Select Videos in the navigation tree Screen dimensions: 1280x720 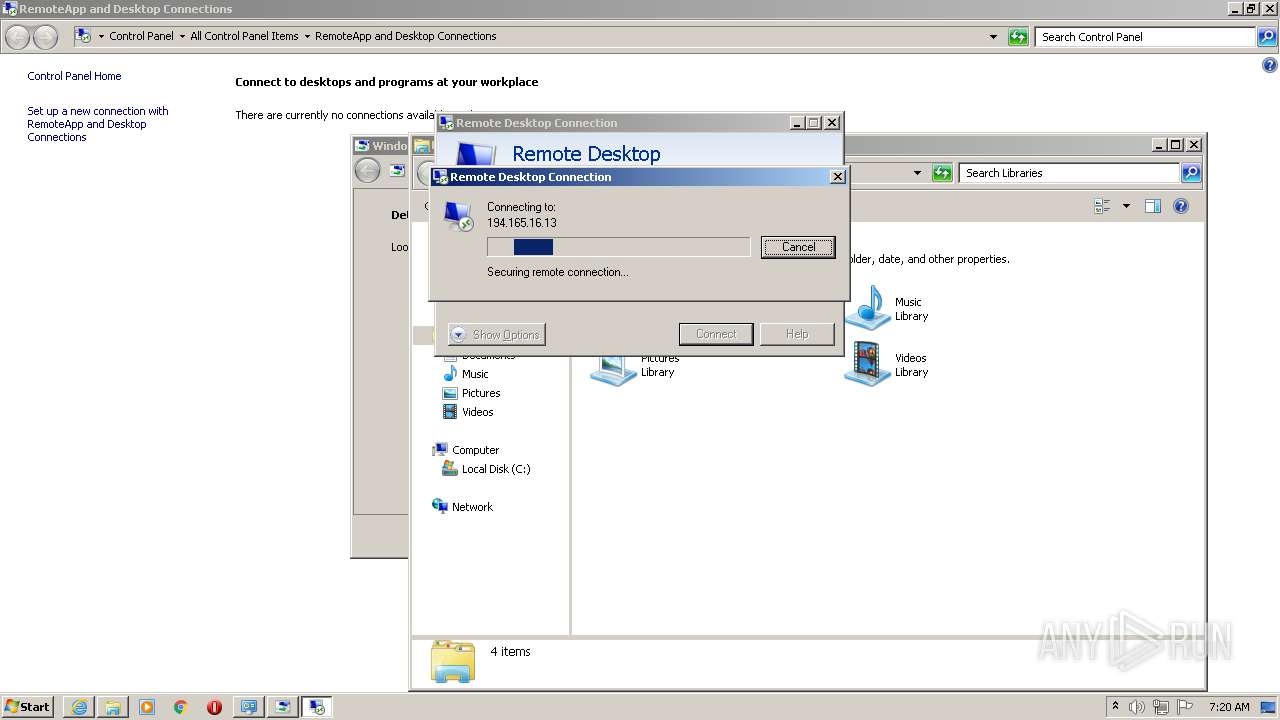(468, 412)
